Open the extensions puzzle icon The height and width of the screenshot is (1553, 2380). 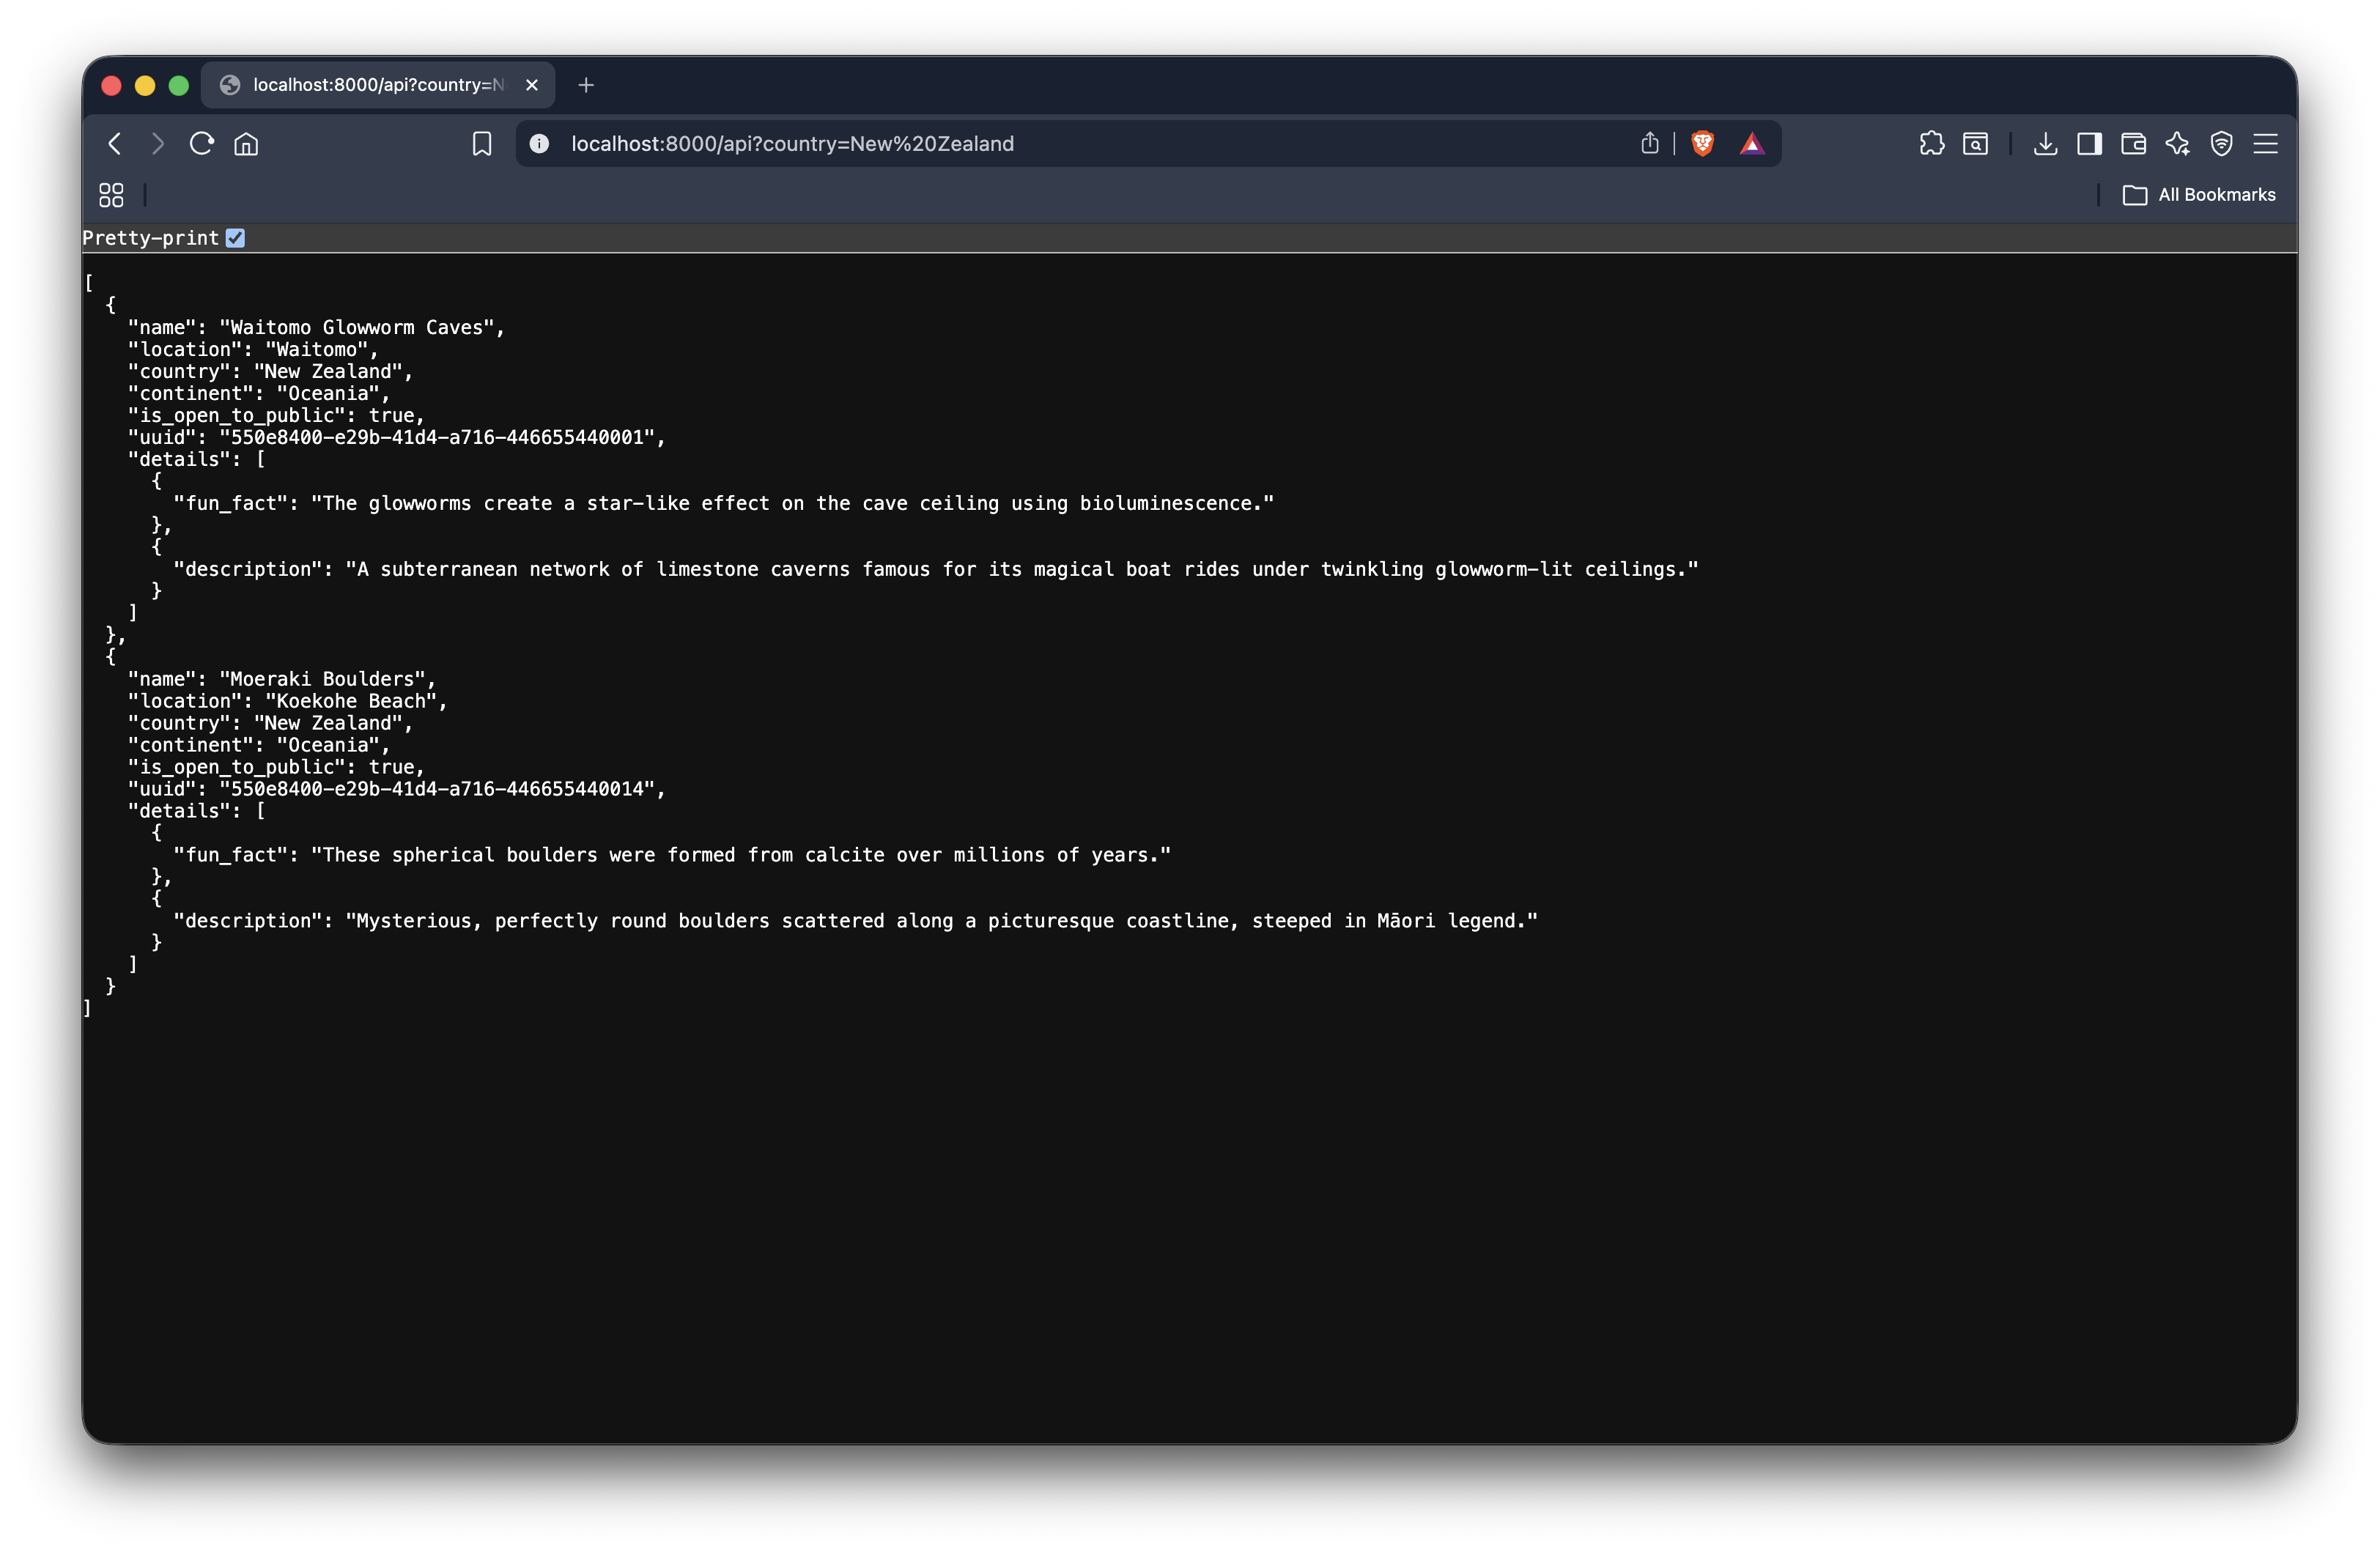[1932, 144]
